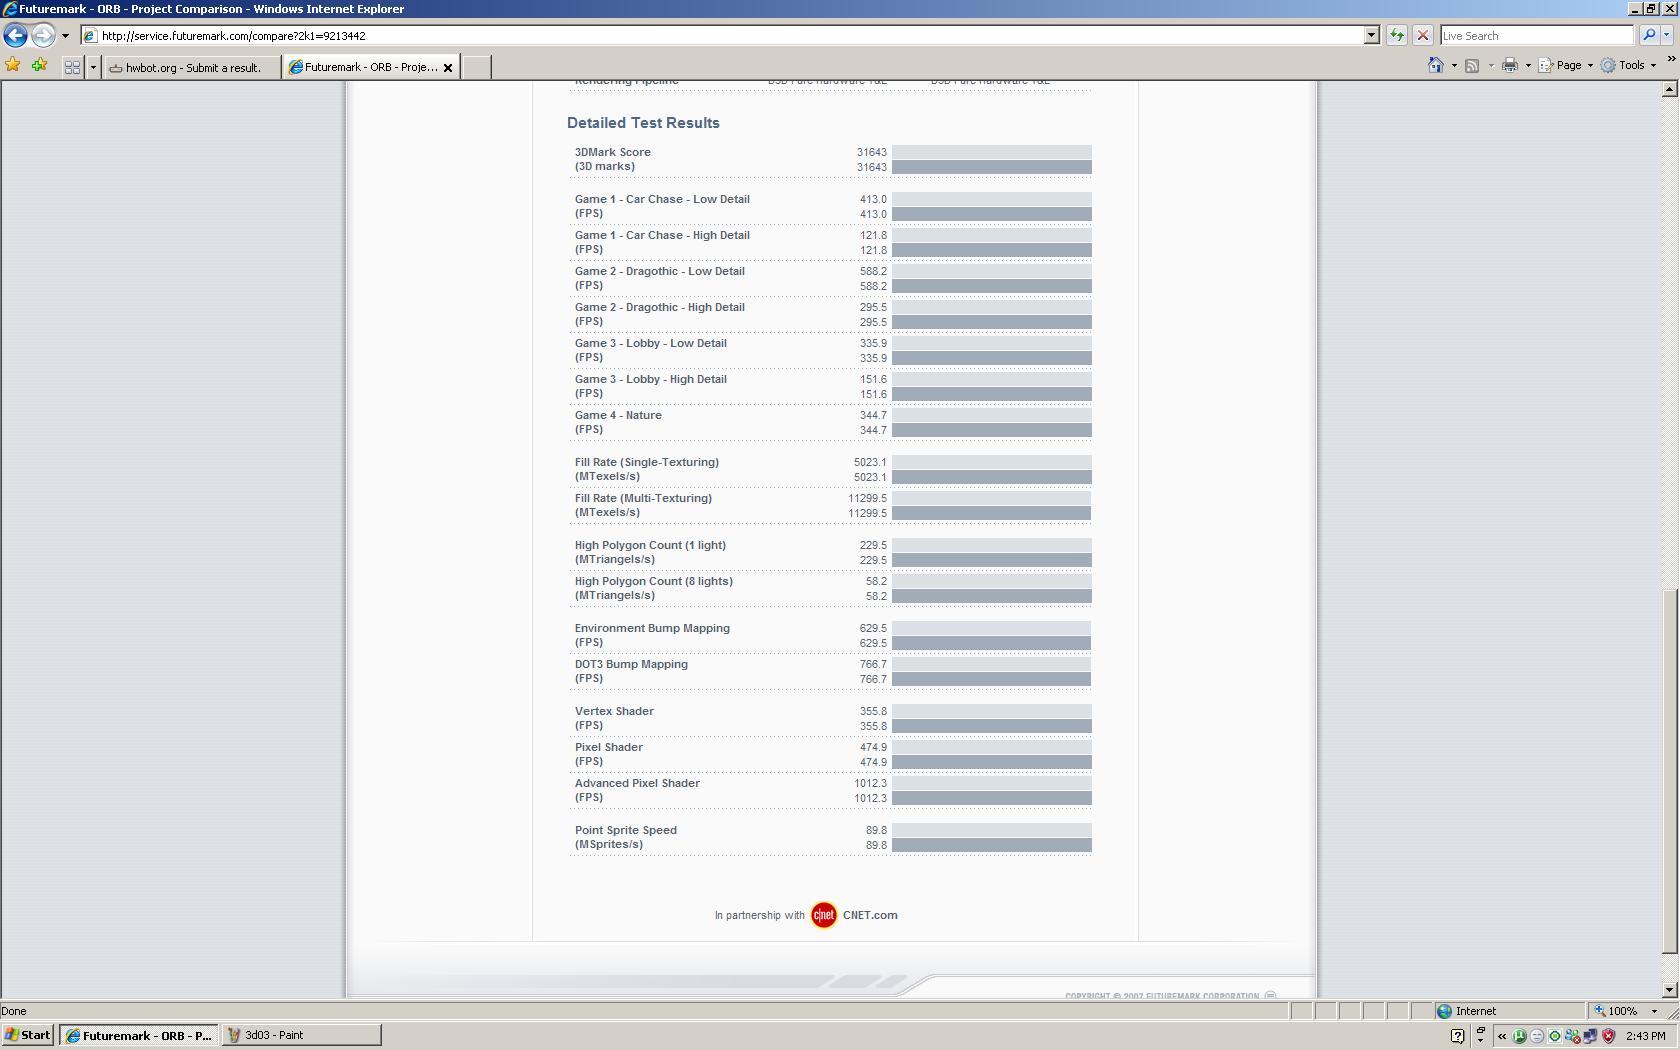Image resolution: width=1680 pixels, height=1050 pixels.
Task: Click the Windows Start button
Action: tap(28, 1035)
